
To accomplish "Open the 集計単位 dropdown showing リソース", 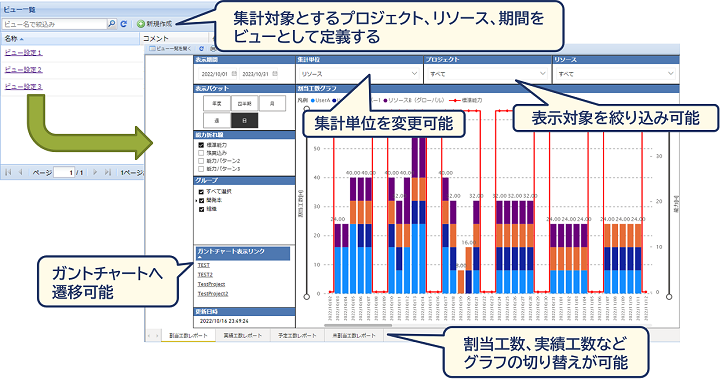I will (x=359, y=74).
